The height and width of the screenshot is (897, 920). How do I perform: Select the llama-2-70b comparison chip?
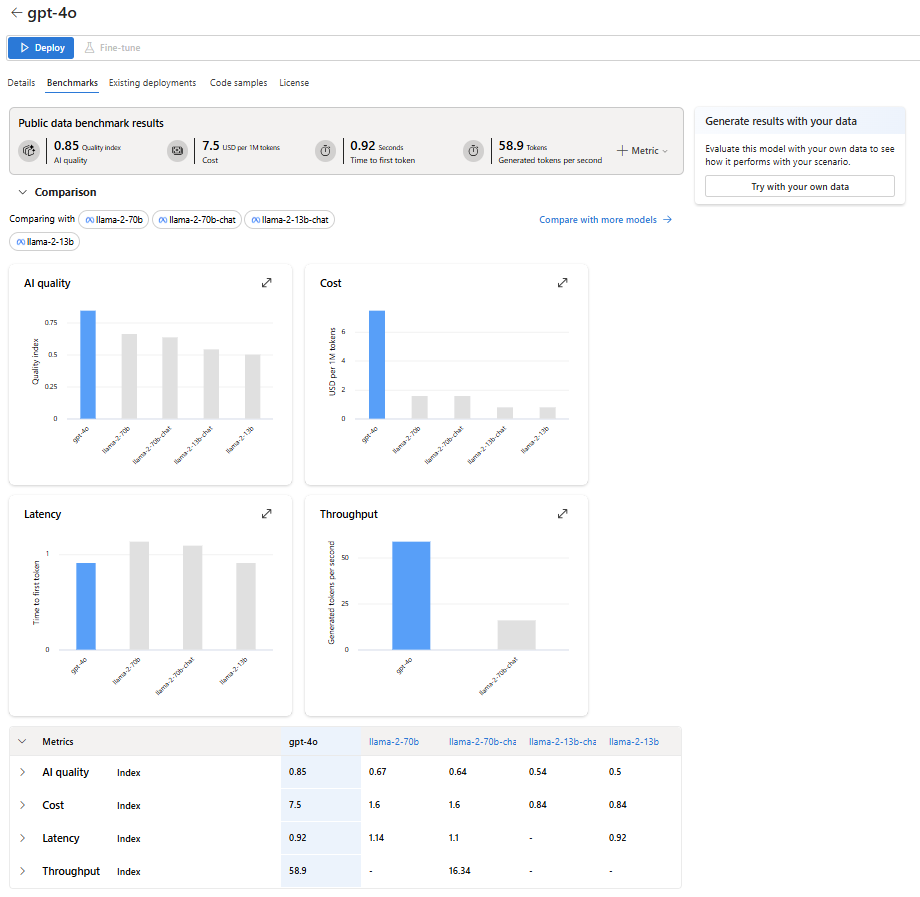tap(114, 219)
